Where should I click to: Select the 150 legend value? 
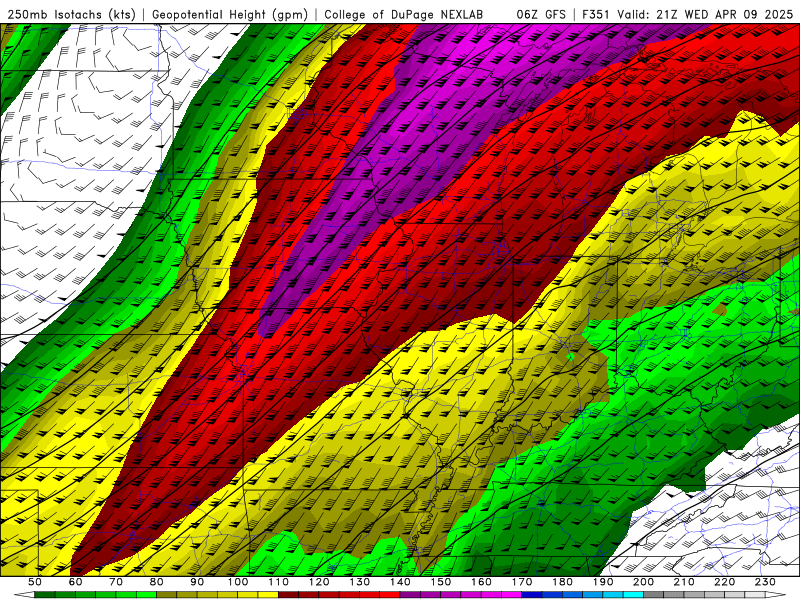pyautogui.click(x=441, y=582)
